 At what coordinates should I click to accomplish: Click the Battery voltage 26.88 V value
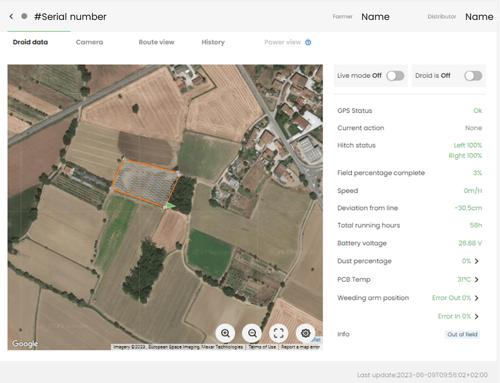tap(470, 243)
